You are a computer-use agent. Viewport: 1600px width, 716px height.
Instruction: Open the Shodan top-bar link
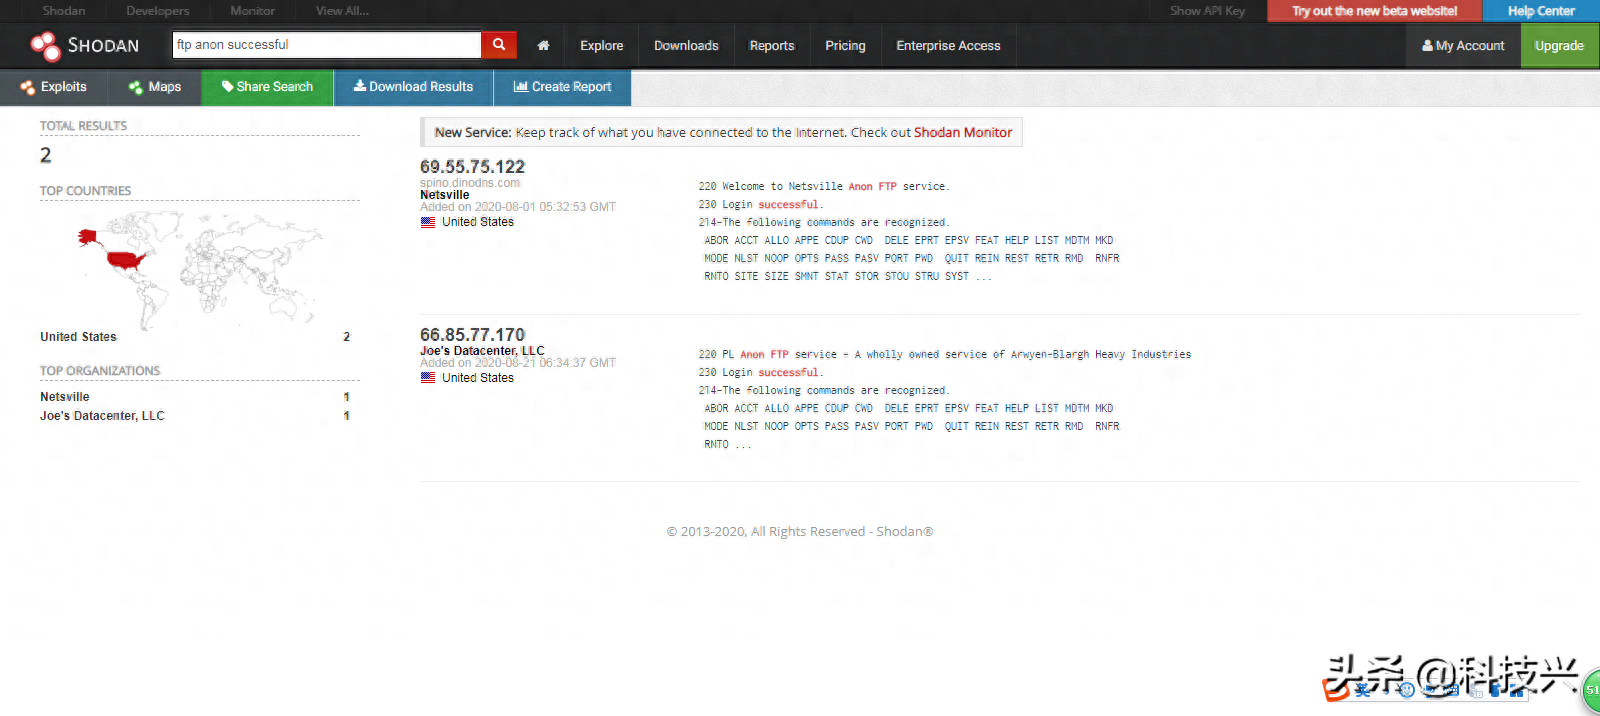tap(64, 11)
